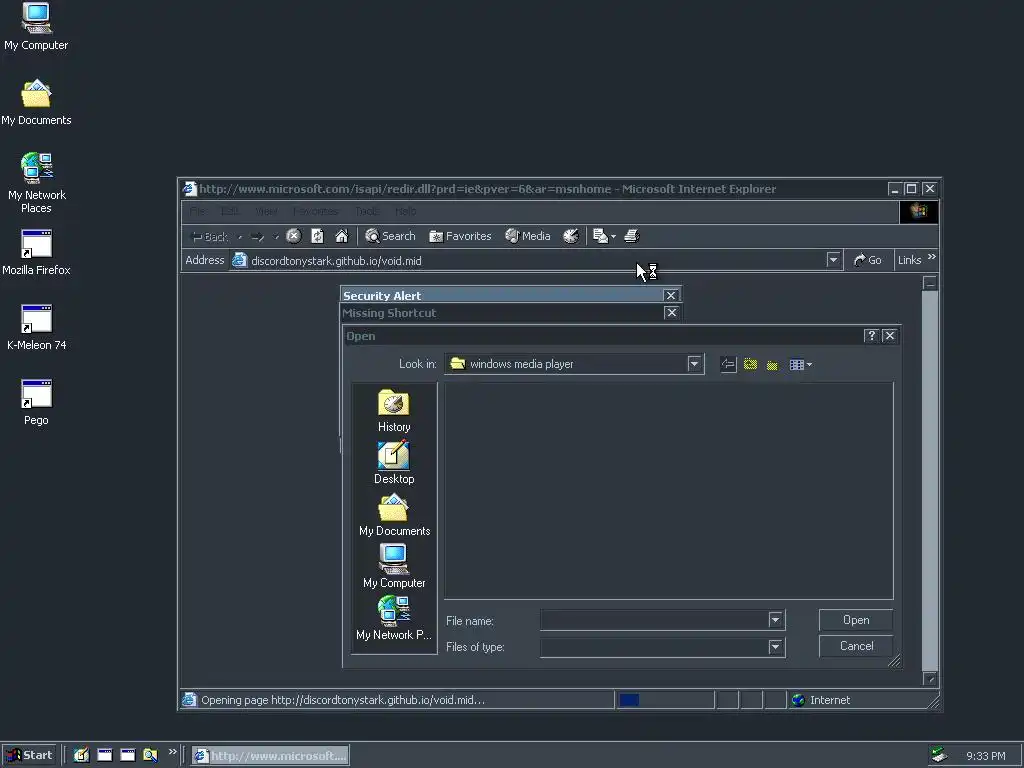Open the Favorites pane in IE toolbar

(460, 236)
